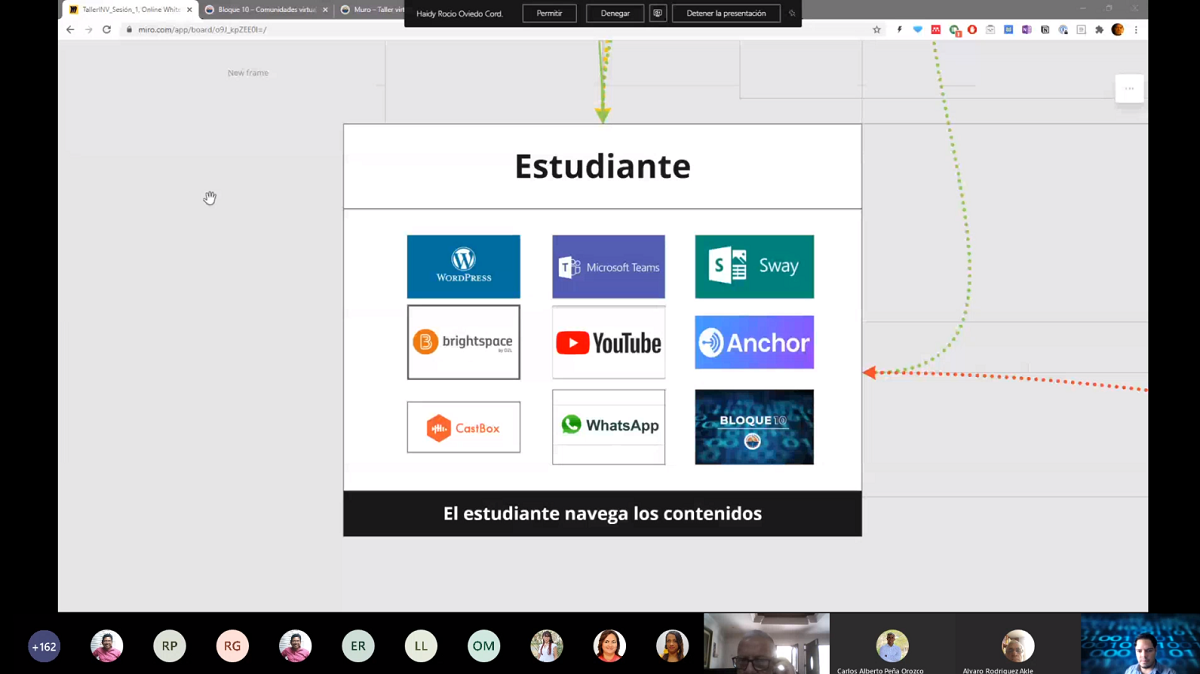
Task: Select participant RG avatar
Action: pyautogui.click(x=232, y=646)
